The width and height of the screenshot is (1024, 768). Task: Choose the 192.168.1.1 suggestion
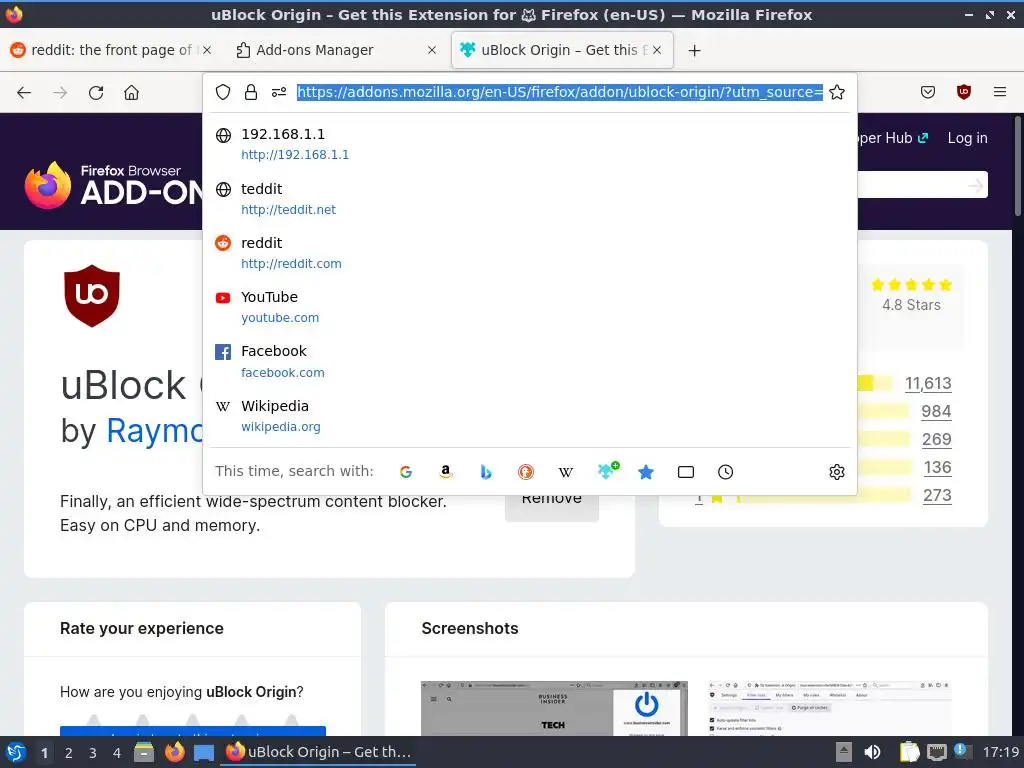point(530,144)
